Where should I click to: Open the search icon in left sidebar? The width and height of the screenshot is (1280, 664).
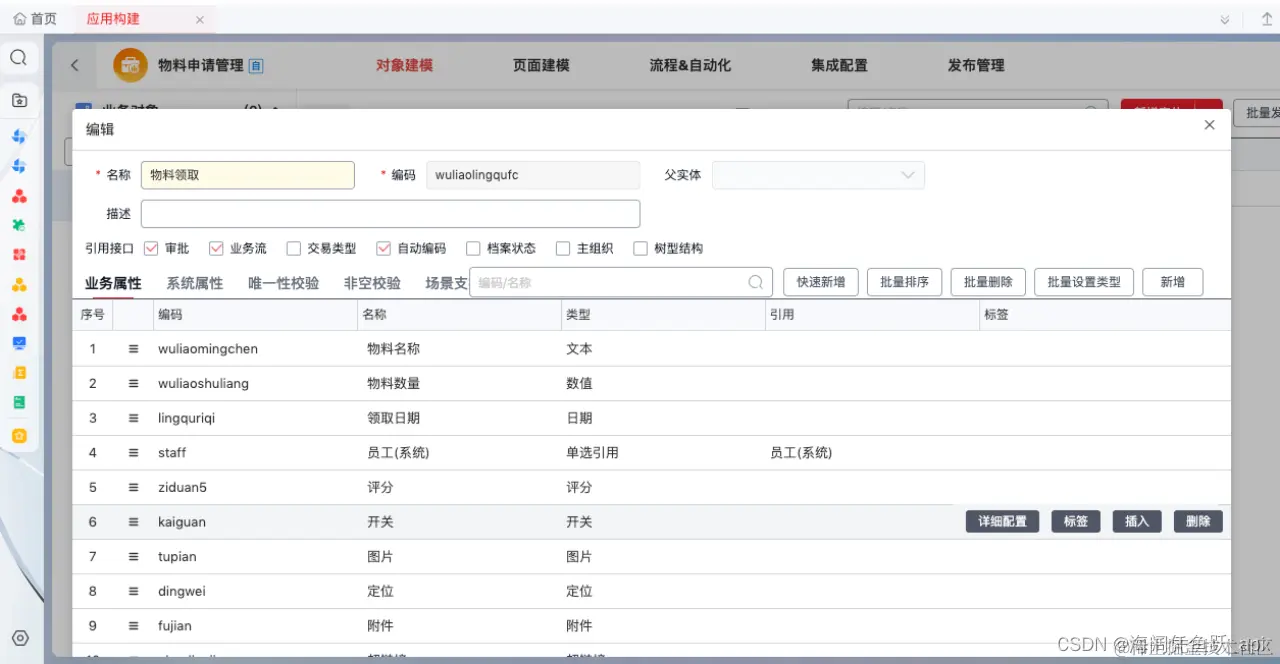(18, 58)
